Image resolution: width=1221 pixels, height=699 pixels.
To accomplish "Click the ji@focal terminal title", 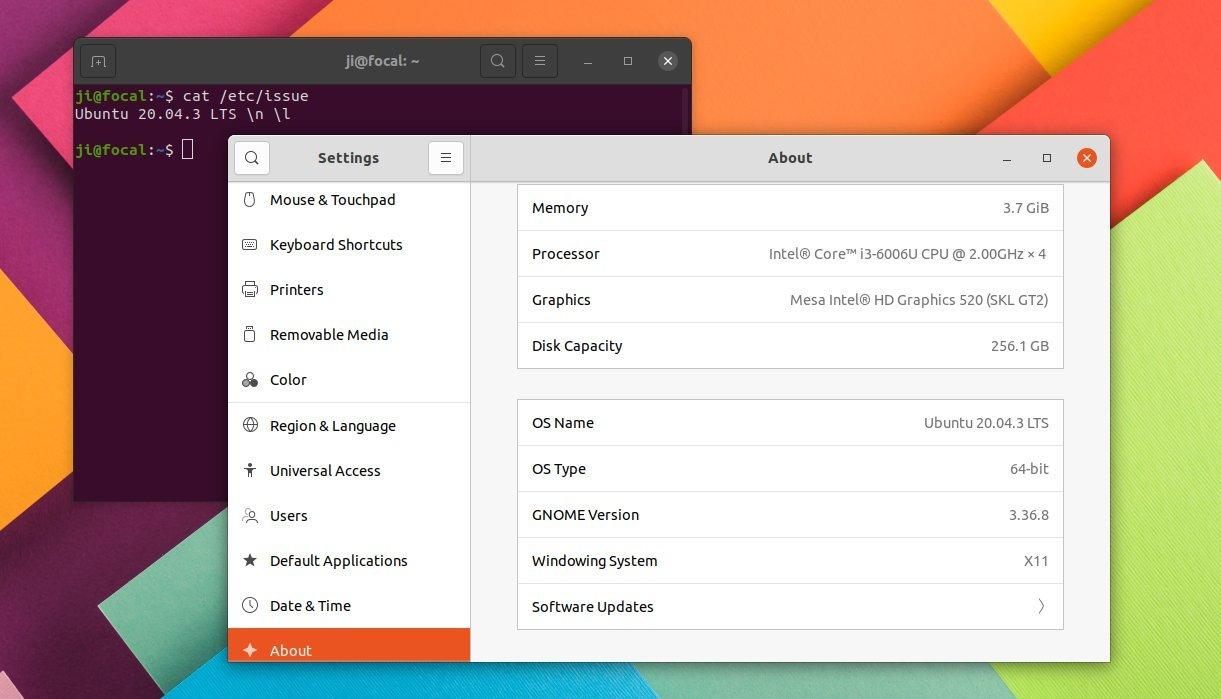I will pos(383,61).
